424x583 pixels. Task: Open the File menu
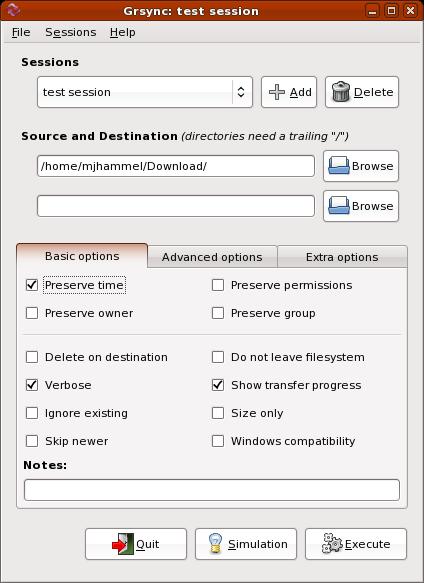pyautogui.click(x=21, y=33)
